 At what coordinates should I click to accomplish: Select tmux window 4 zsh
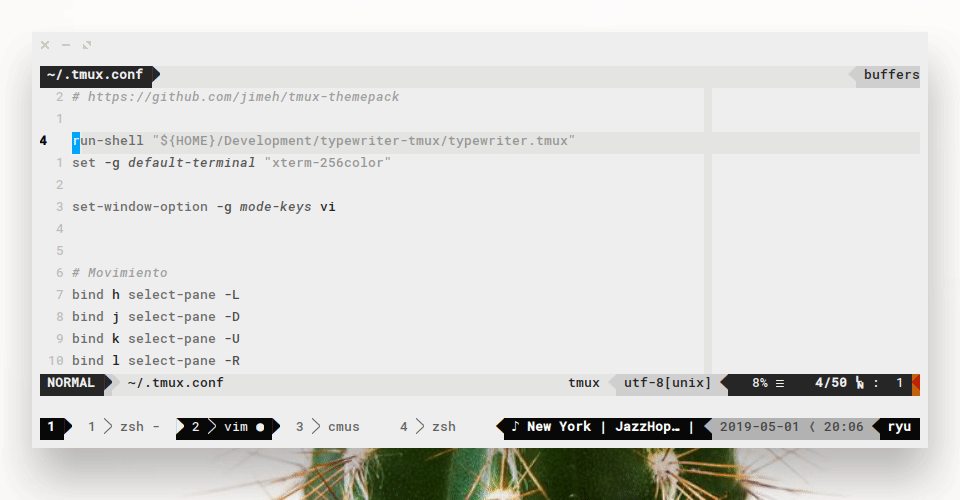[x=427, y=427]
